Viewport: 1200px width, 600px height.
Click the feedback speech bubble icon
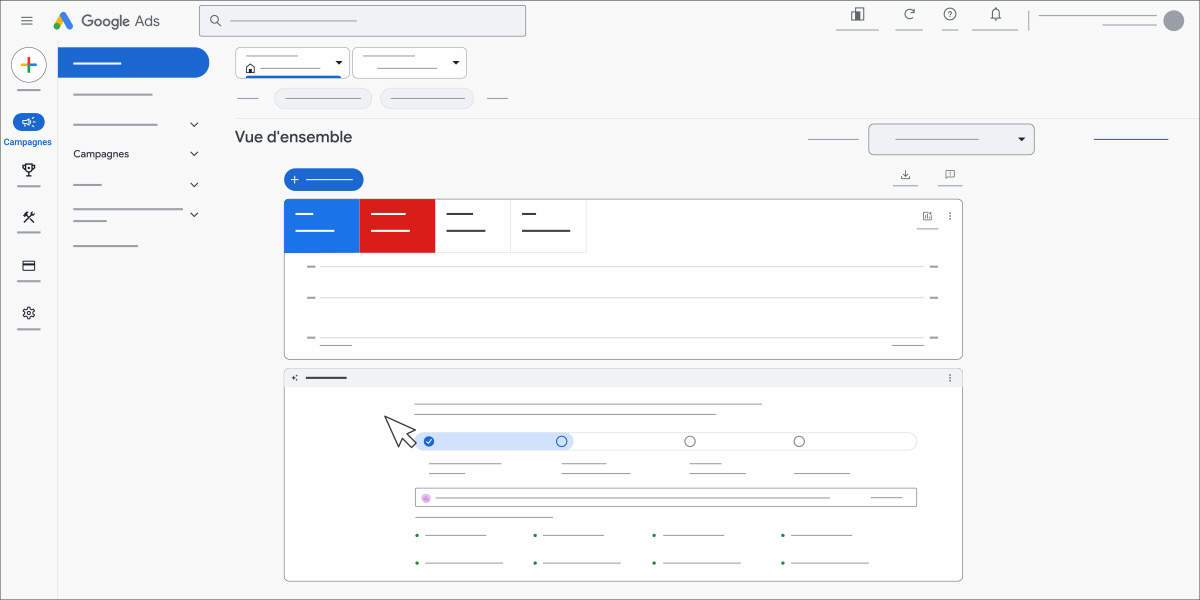pos(949,175)
